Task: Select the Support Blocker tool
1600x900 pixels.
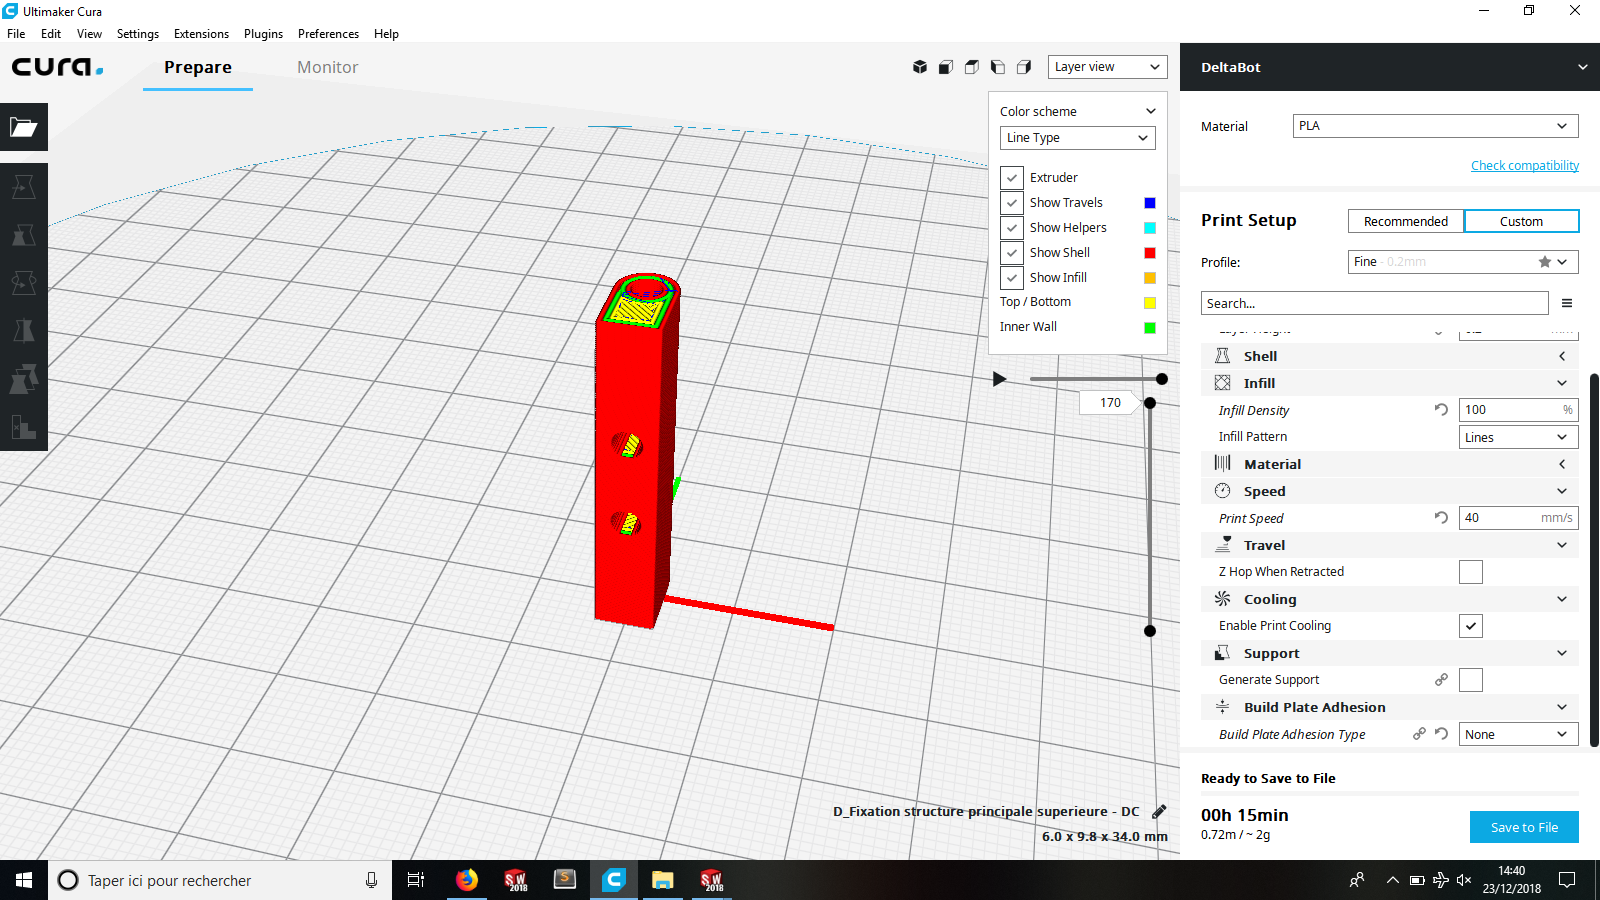Action: tap(24, 427)
